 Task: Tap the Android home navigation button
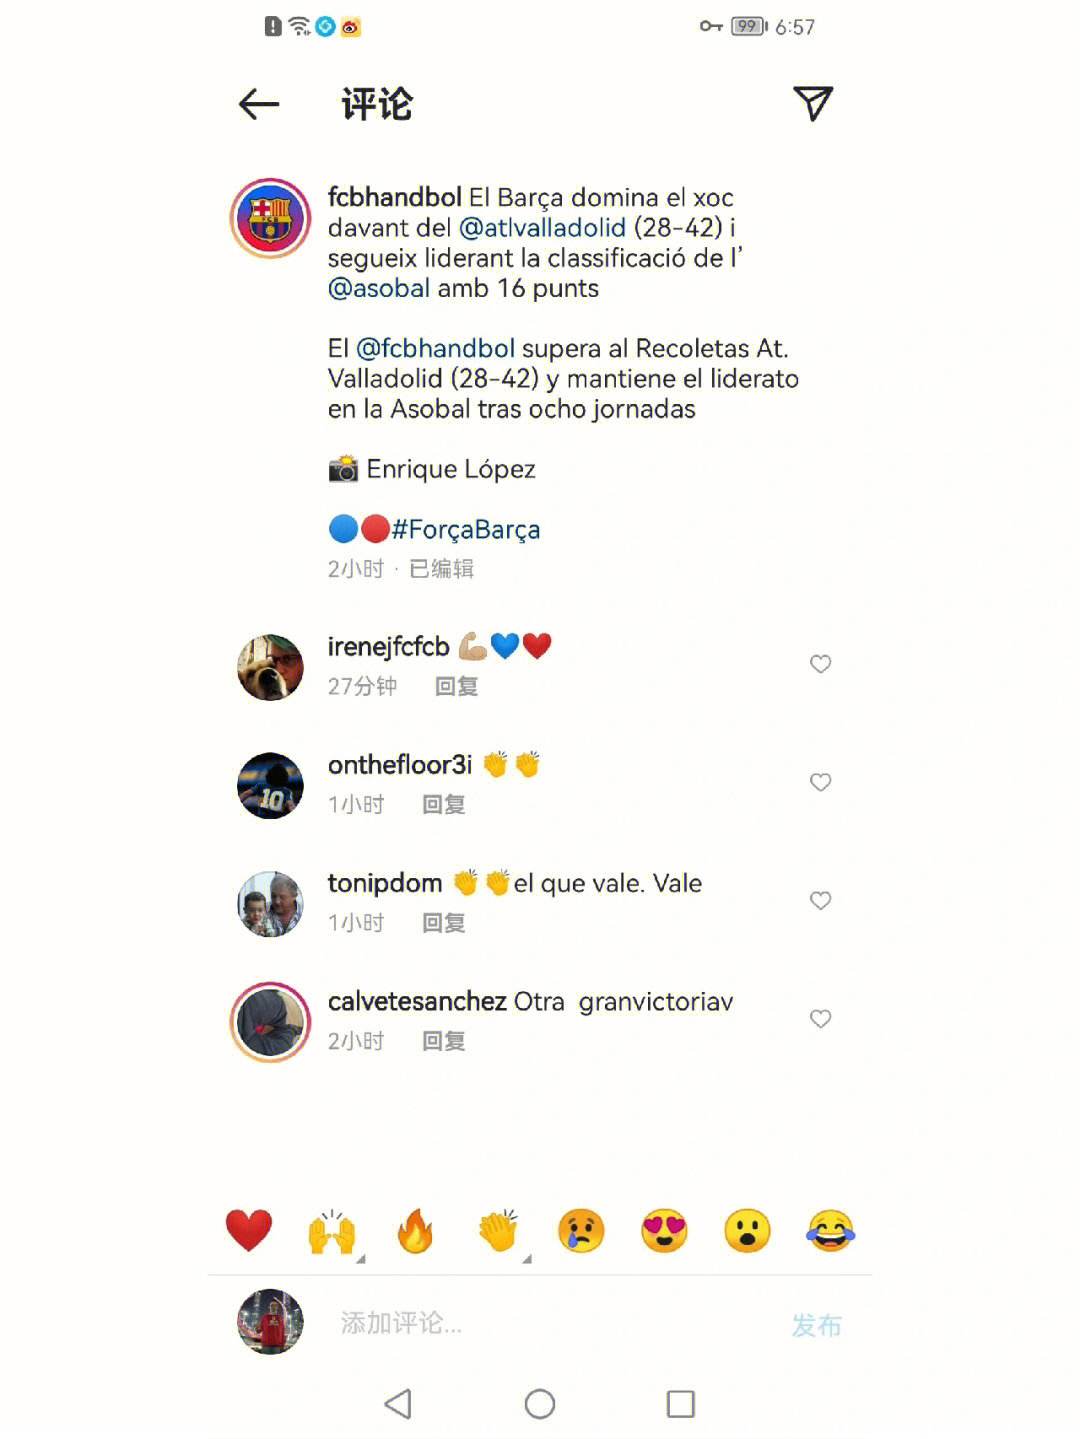[540, 1404]
